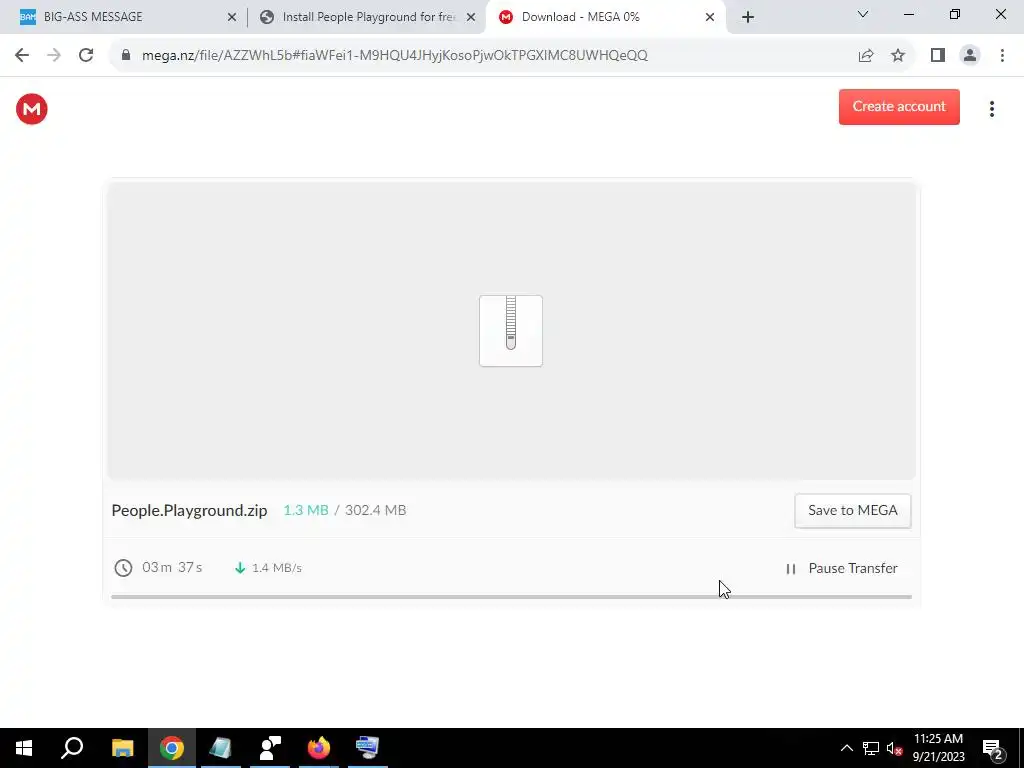Reload the current page
Screen dimensions: 1024x768
click(86, 56)
